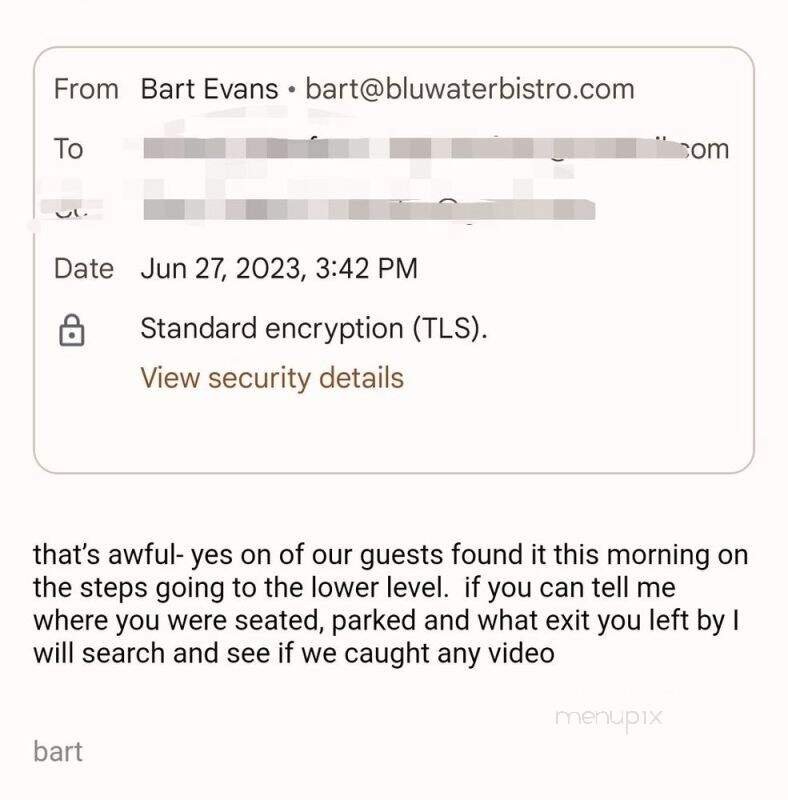Image resolution: width=788 pixels, height=800 pixels.
Task: Click the menupix watermark
Action: tap(608, 718)
